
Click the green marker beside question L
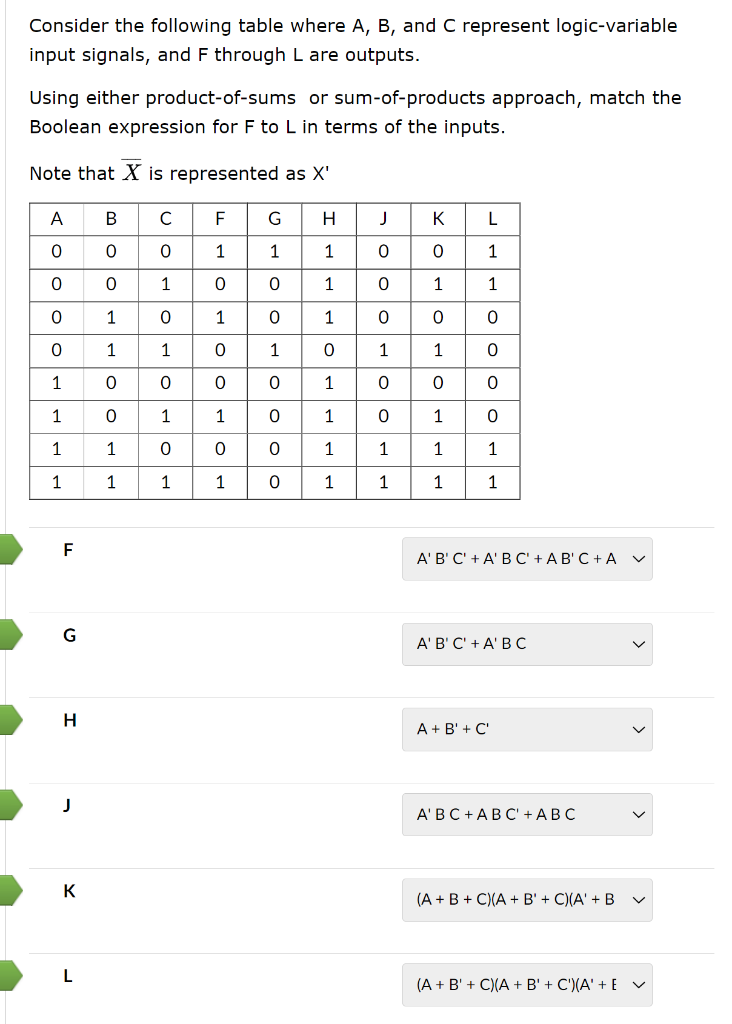7,974
